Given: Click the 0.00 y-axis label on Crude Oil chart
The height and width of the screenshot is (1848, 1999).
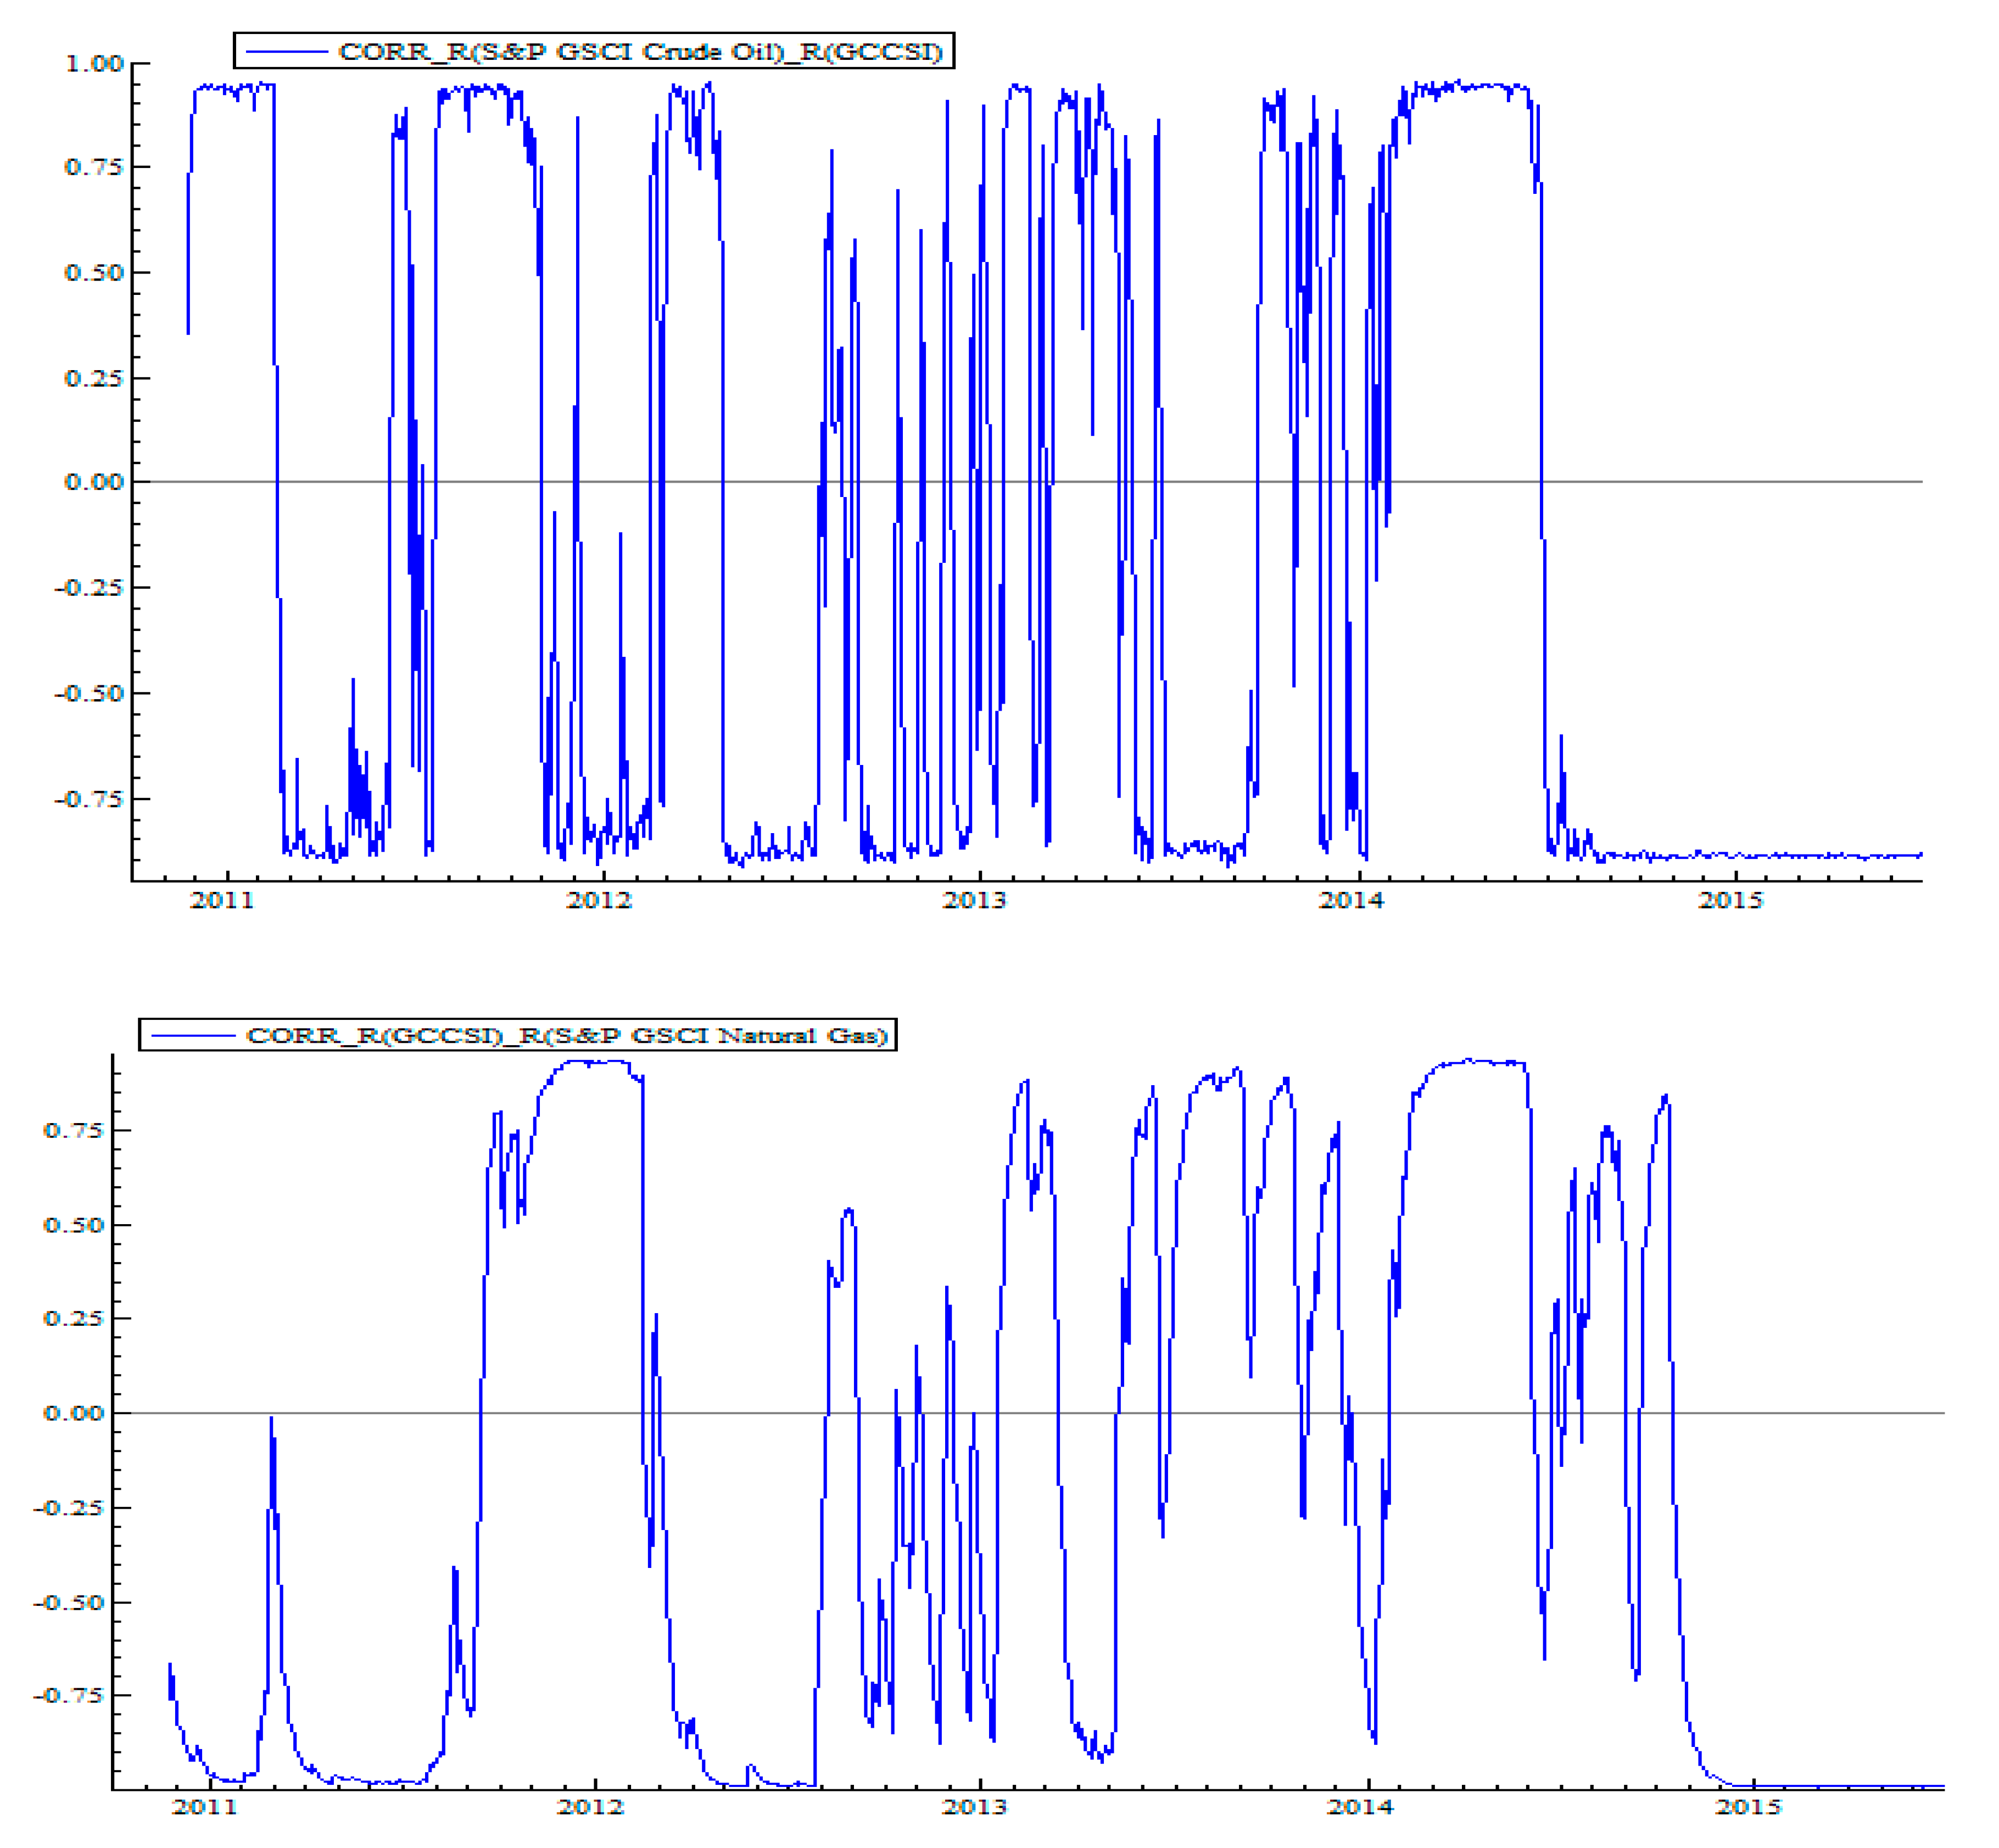Looking at the screenshot, I should tap(94, 482).
